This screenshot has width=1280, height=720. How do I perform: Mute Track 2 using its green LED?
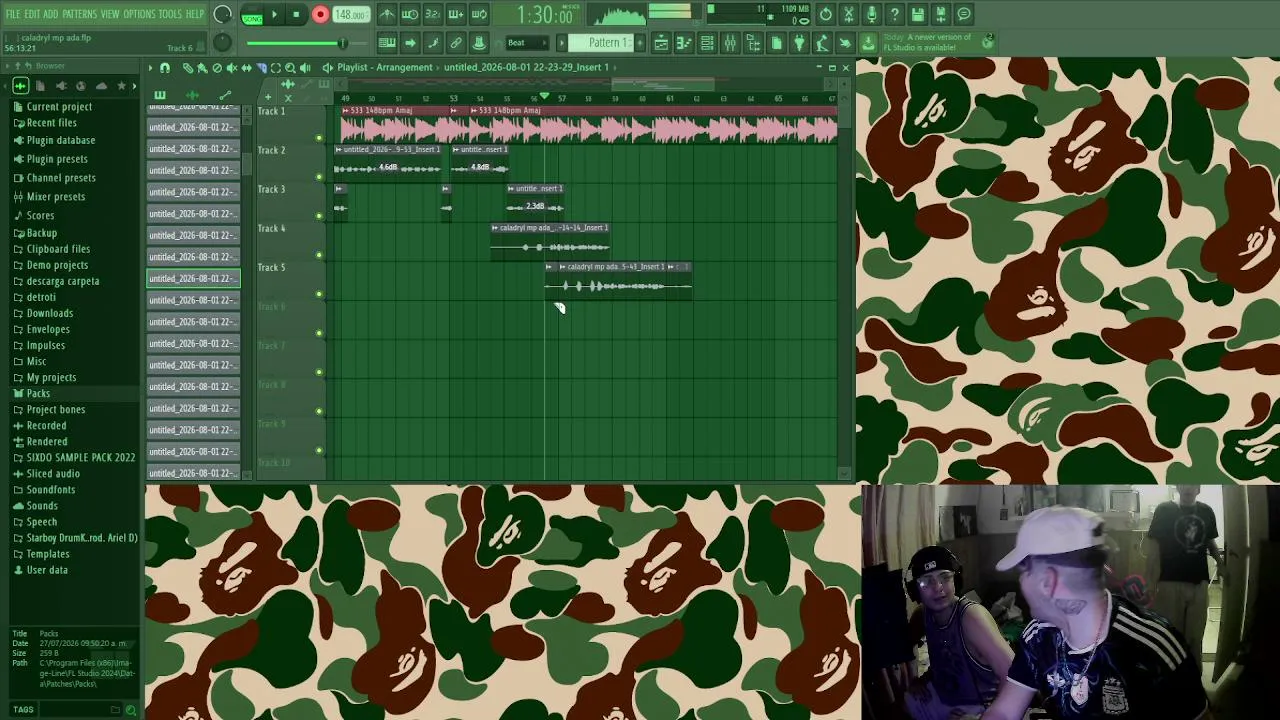point(319,177)
